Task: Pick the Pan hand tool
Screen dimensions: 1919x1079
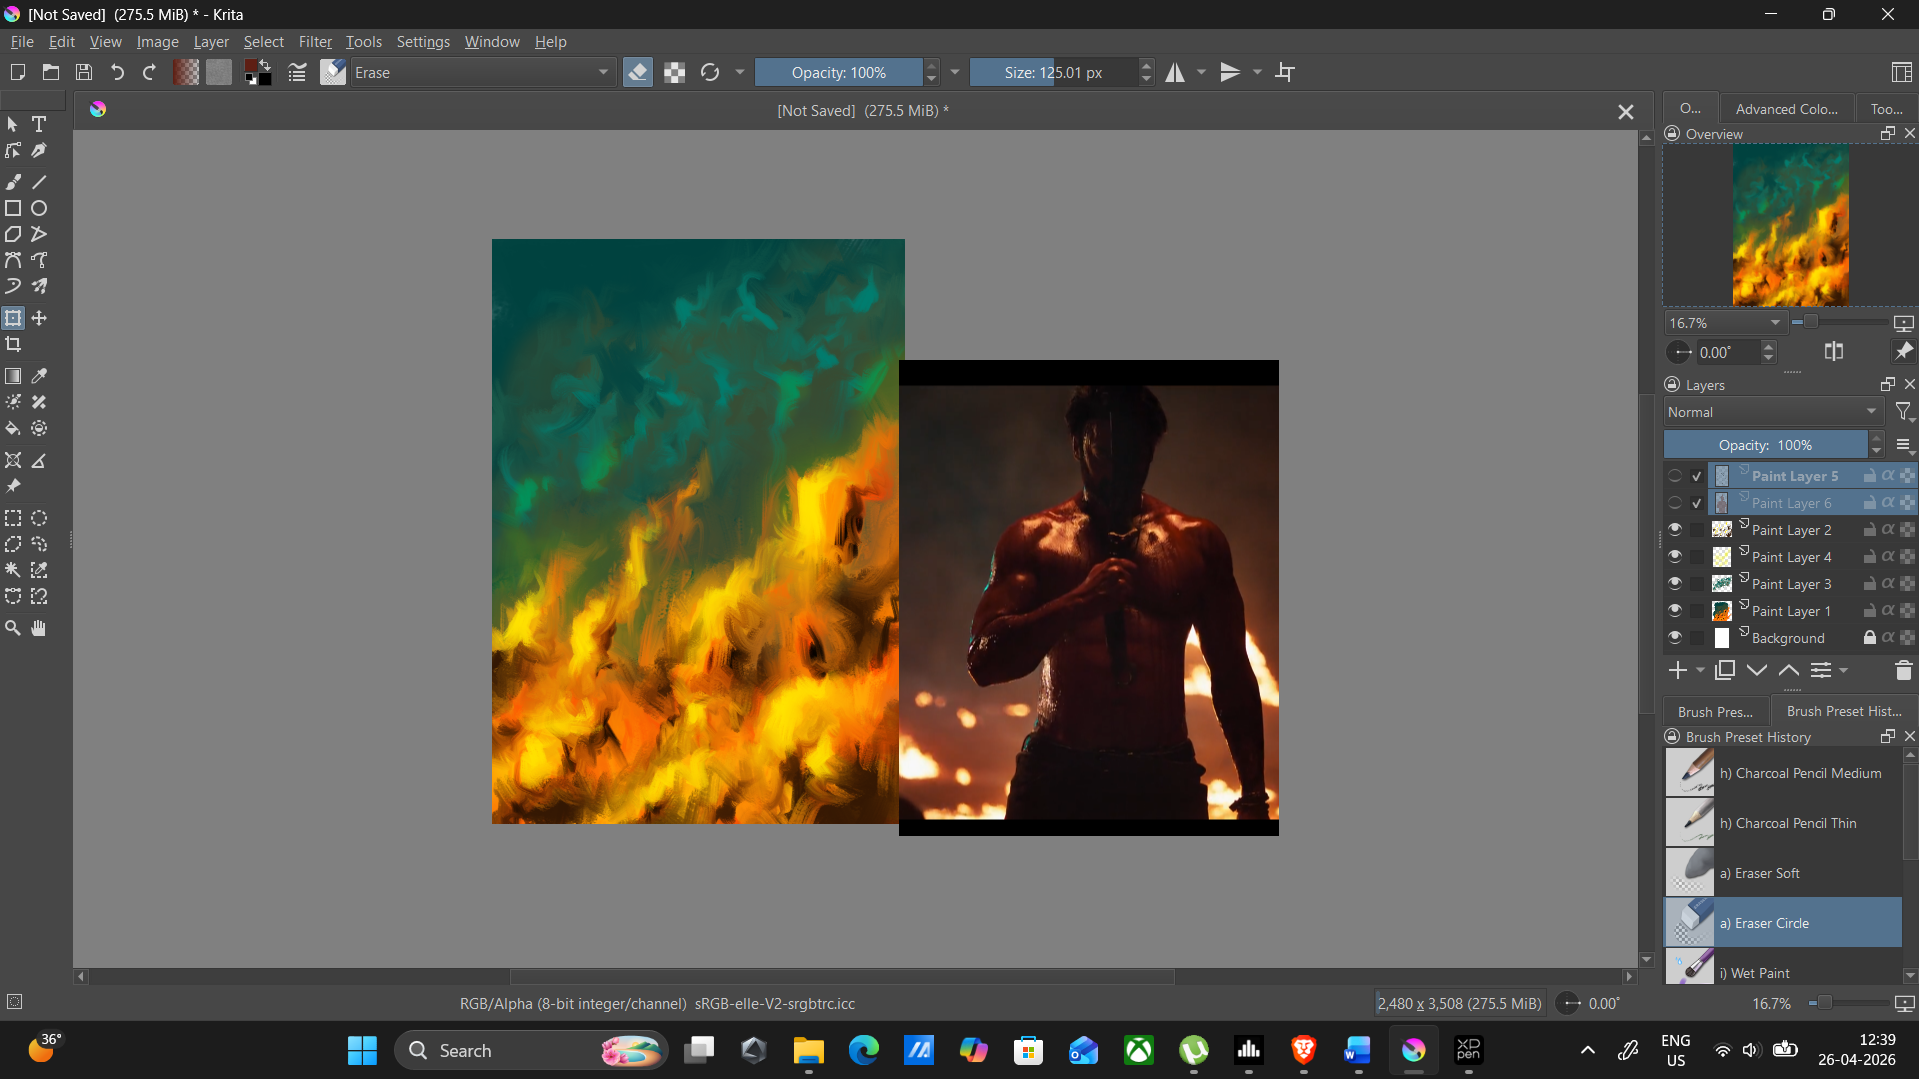Action: (x=39, y=629)
